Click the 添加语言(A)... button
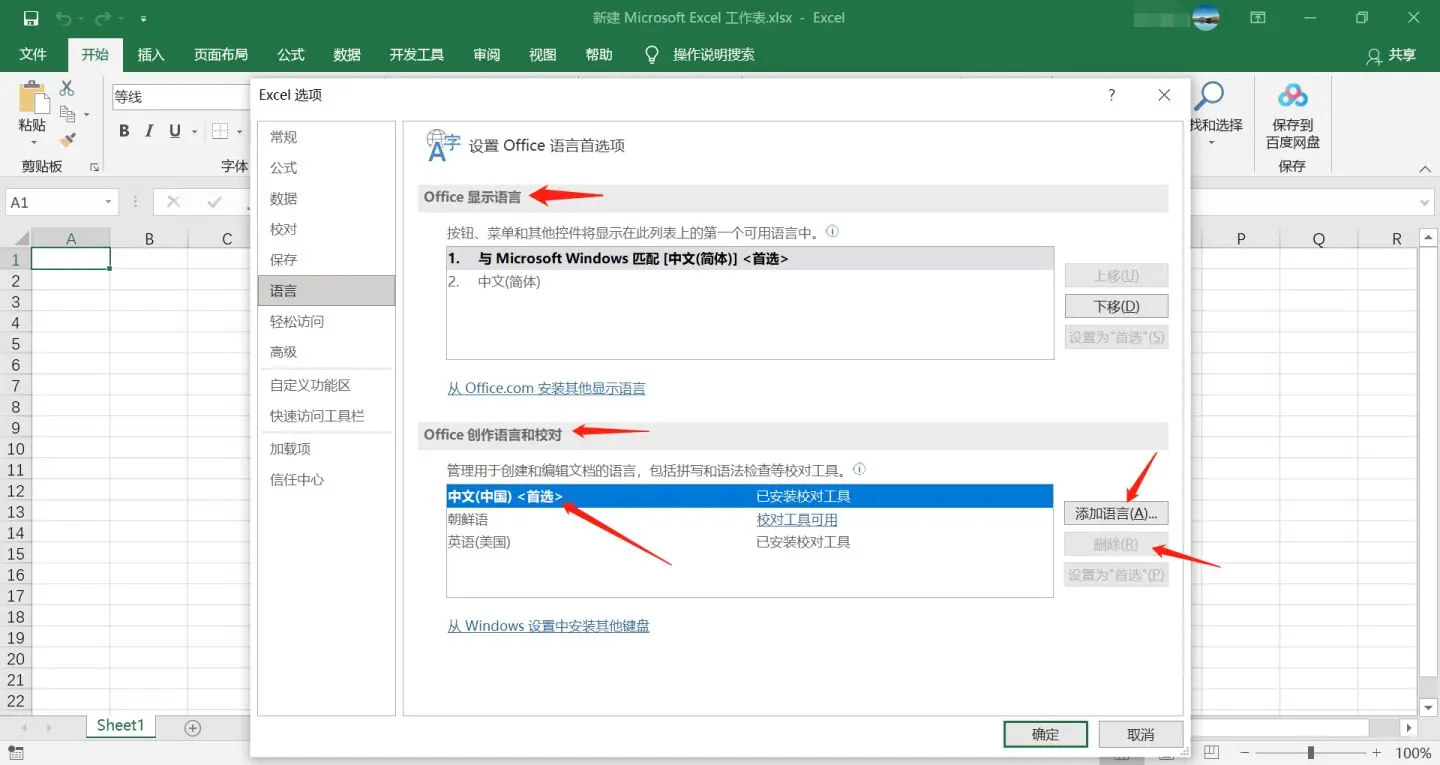This screenshot has width=1440, height=765. tap(1116, 514)
